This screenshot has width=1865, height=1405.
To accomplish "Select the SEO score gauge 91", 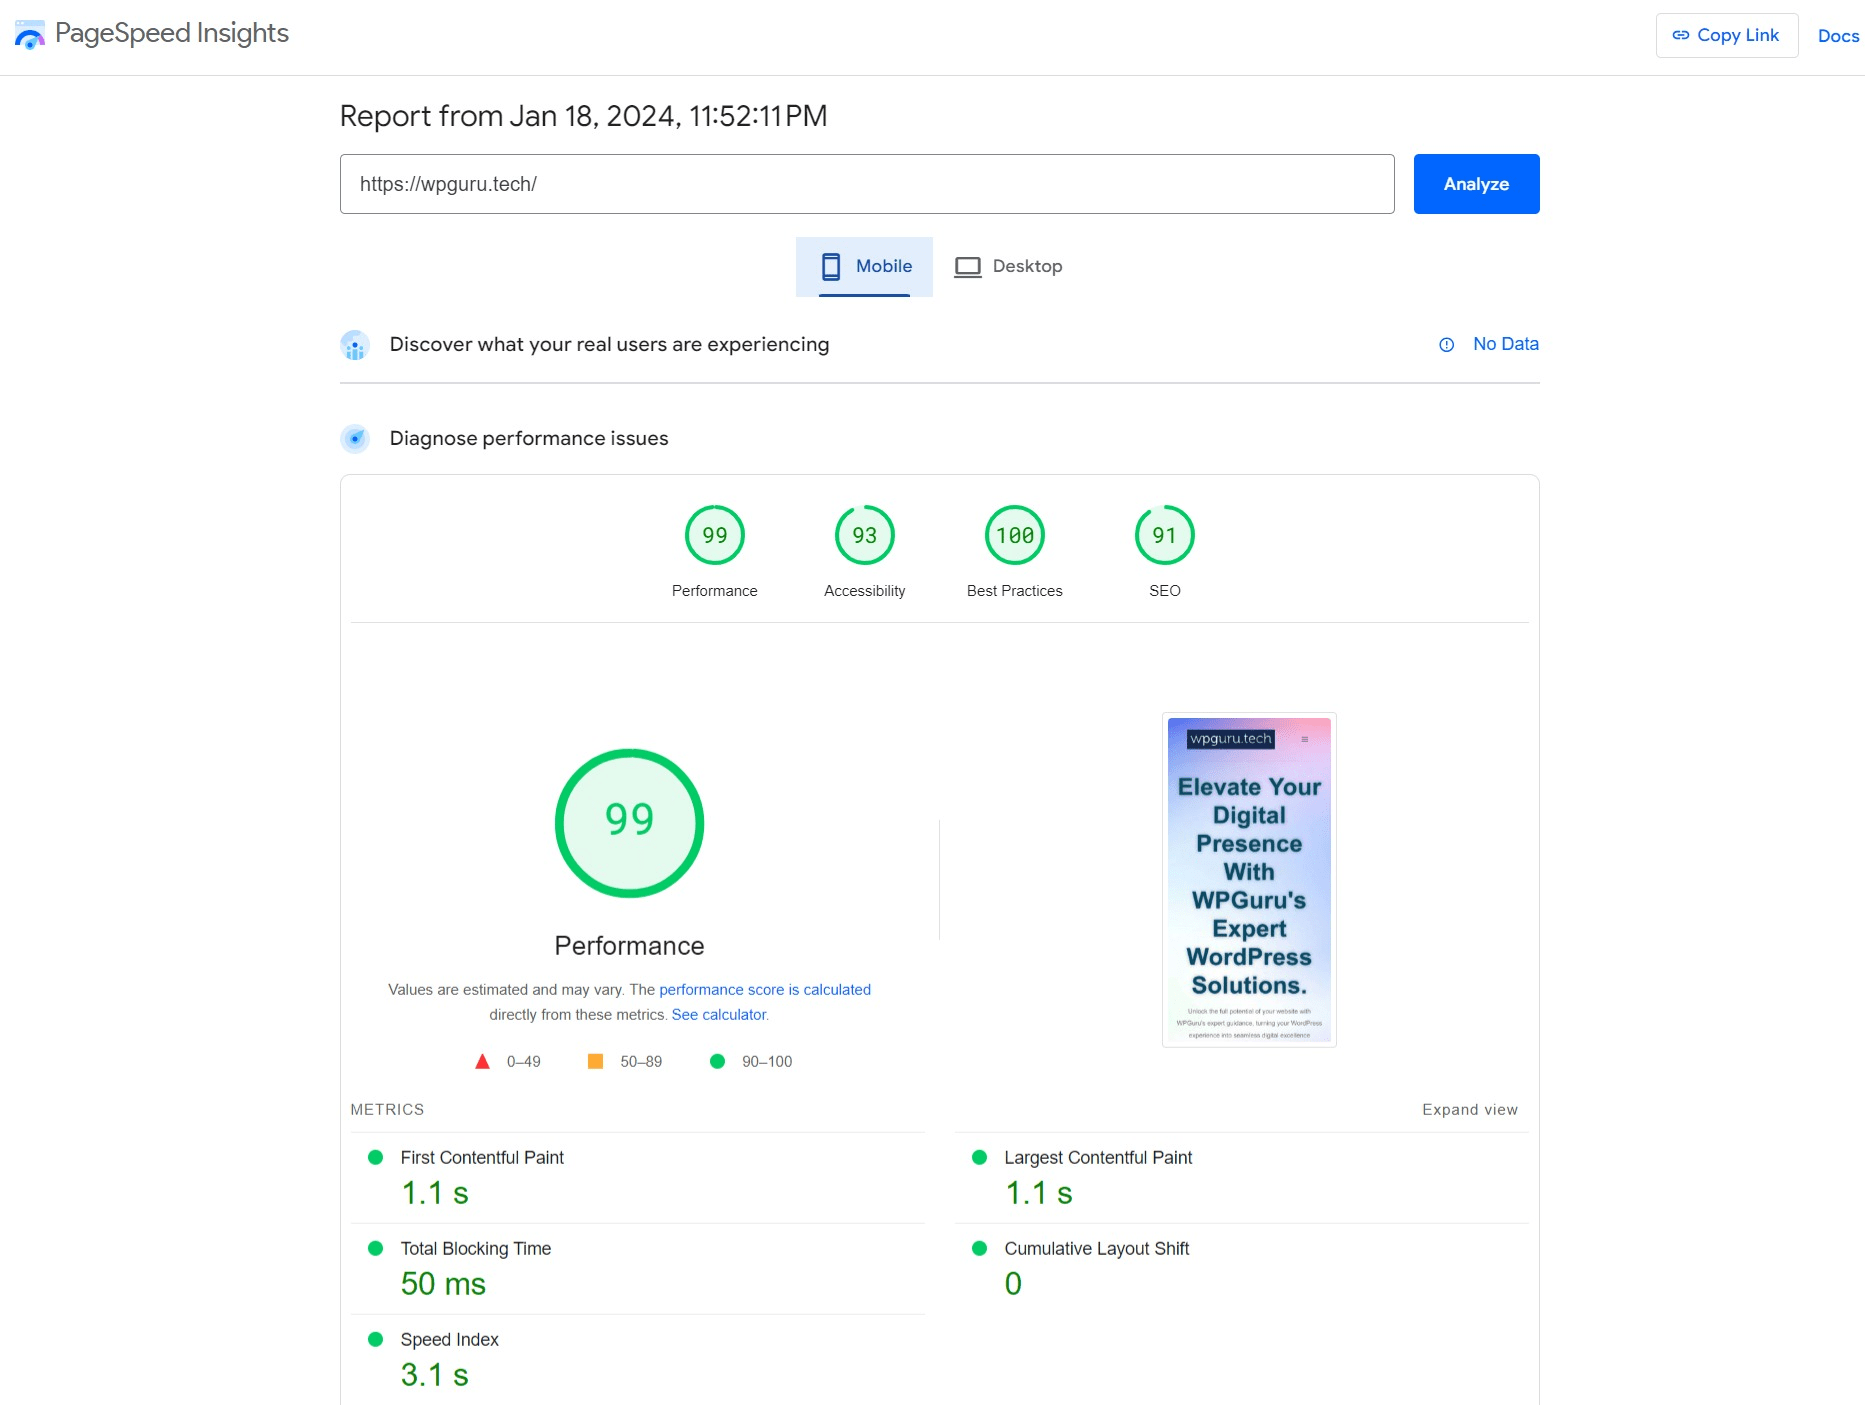I will tap(1164, 536).
